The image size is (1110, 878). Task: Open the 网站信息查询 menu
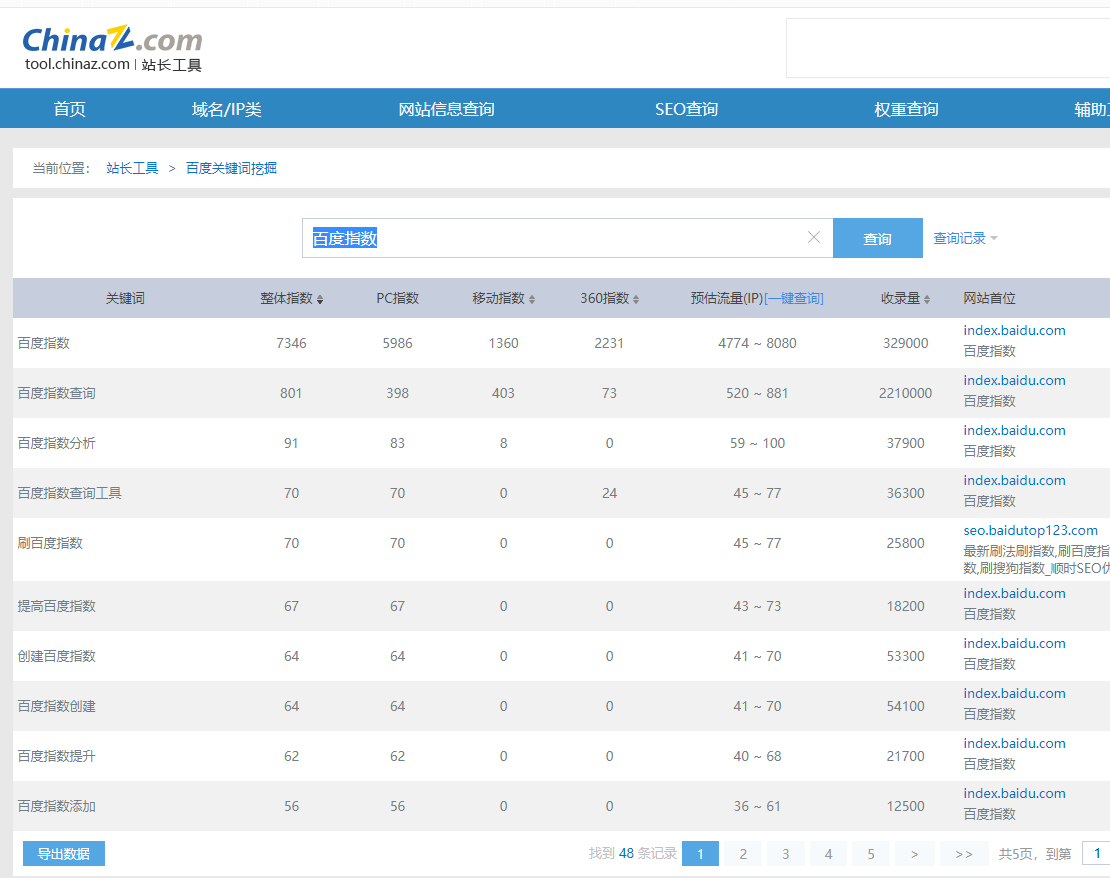446,109
